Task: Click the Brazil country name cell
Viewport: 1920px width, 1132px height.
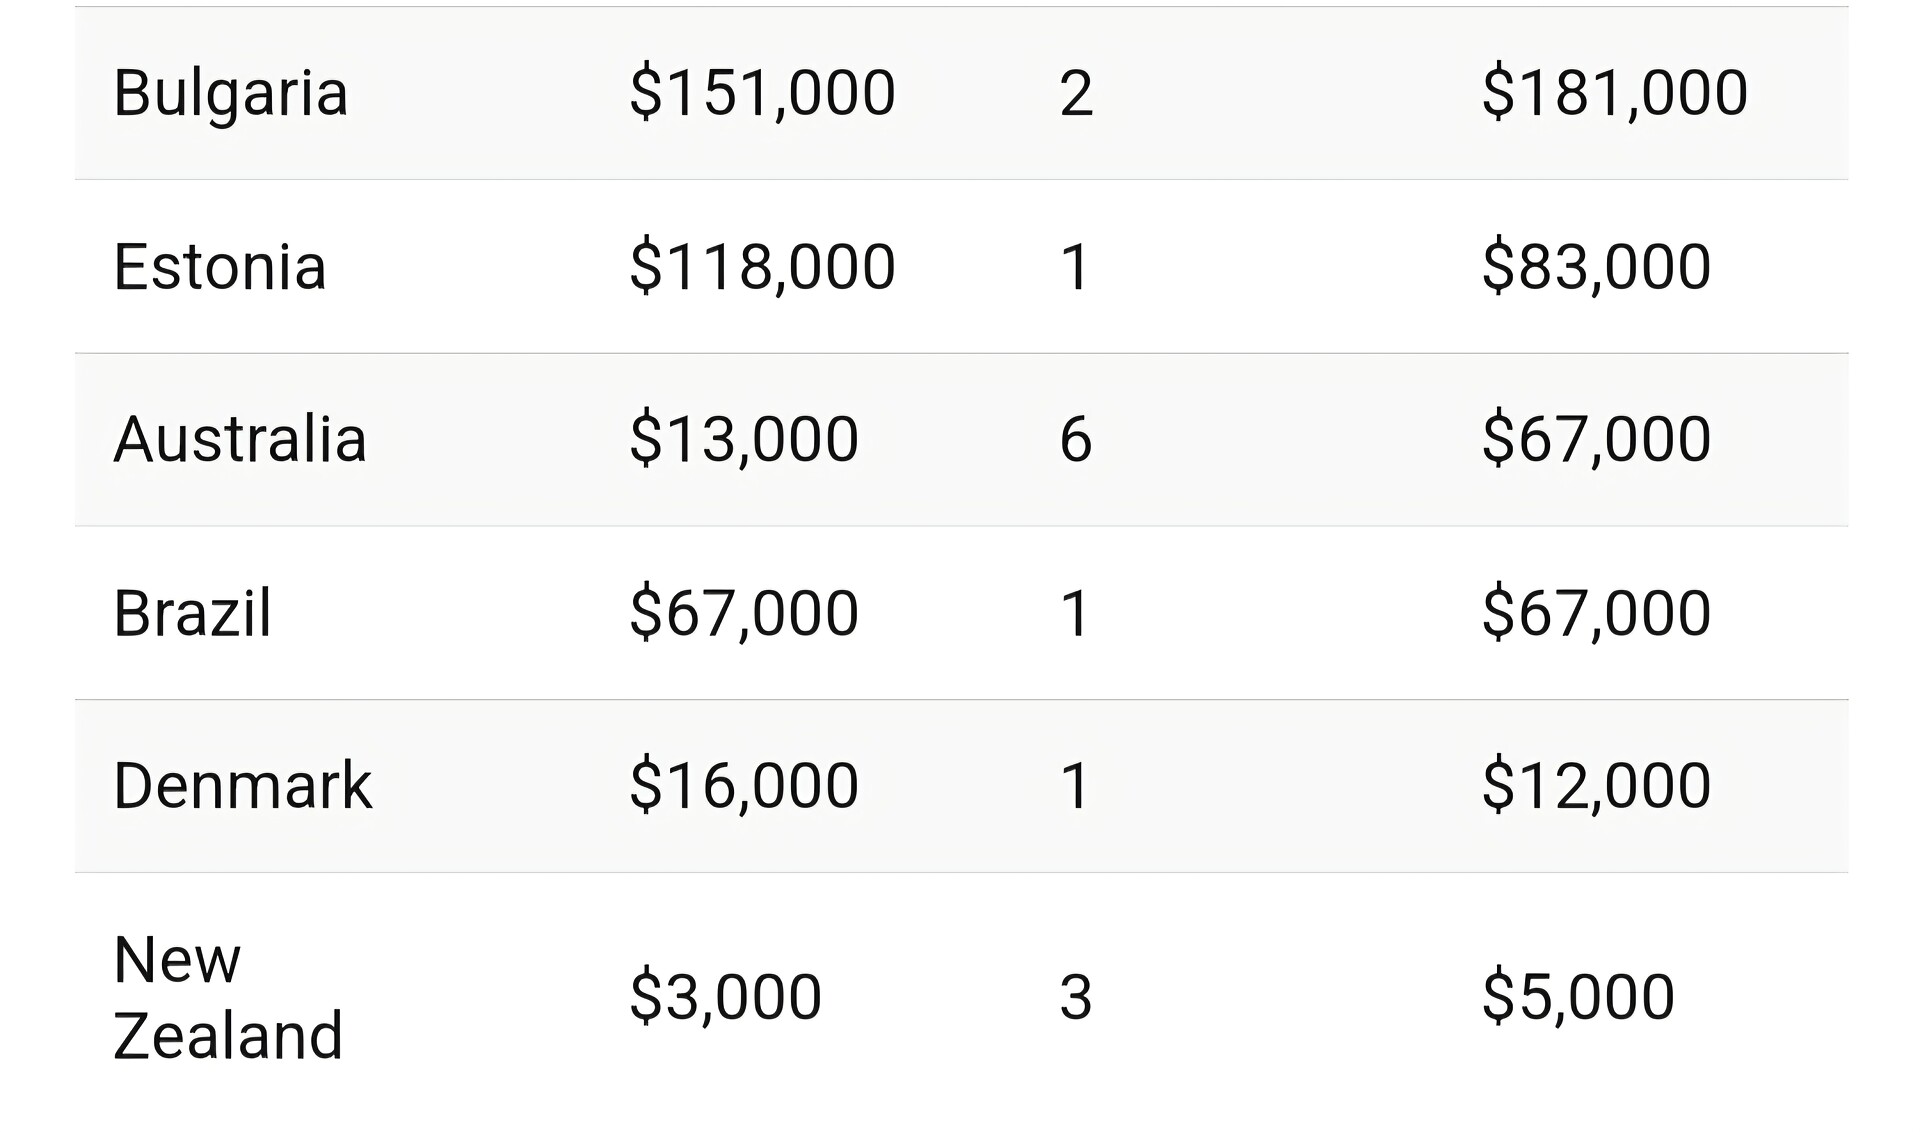Action: point(192,613)
